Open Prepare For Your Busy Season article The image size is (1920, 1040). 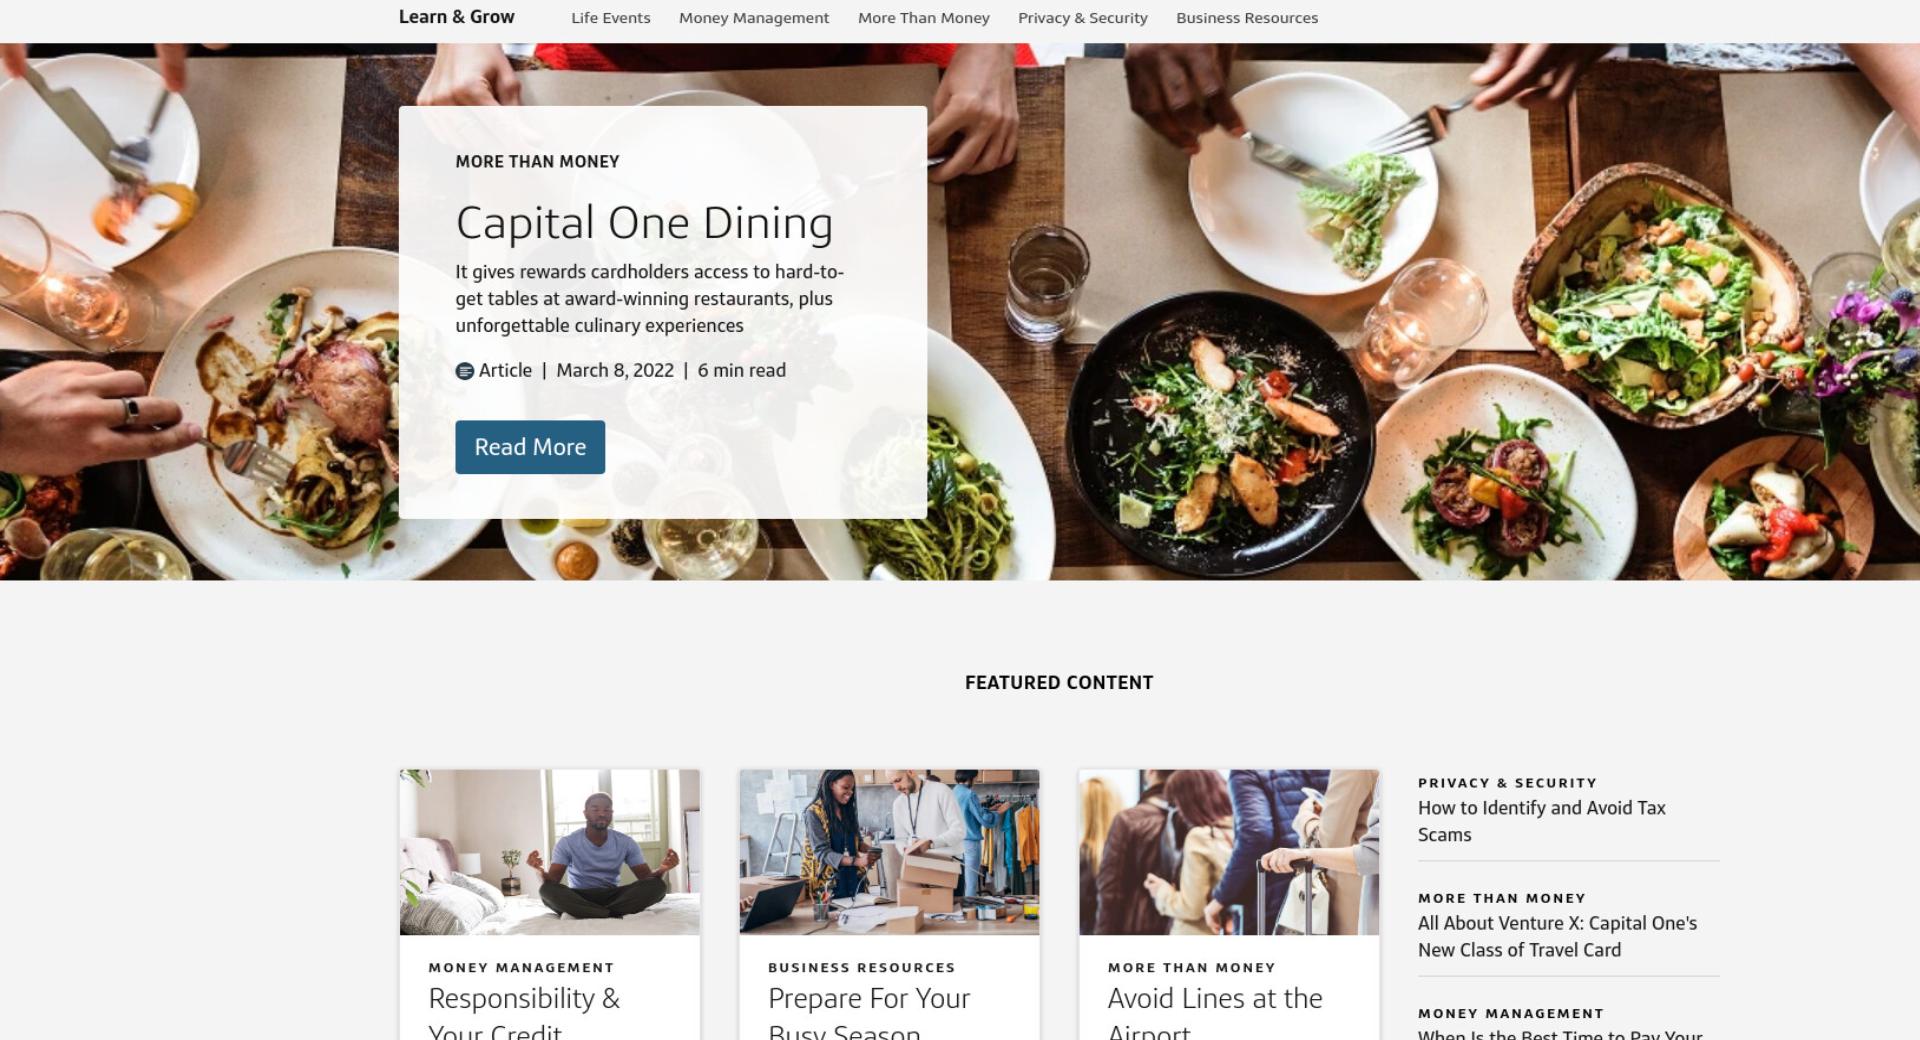(869, 1012)
